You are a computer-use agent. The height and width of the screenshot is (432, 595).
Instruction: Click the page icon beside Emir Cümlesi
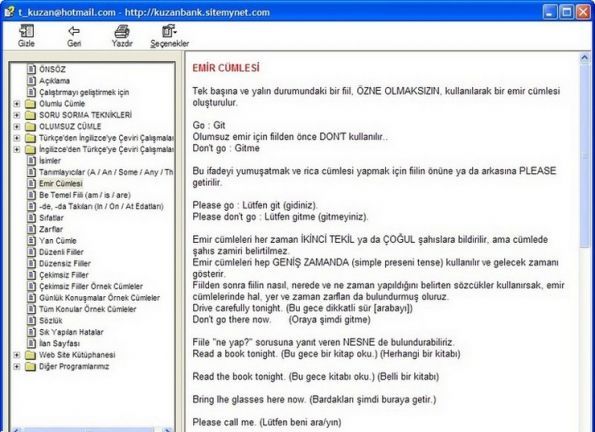[x=31, y=183]
